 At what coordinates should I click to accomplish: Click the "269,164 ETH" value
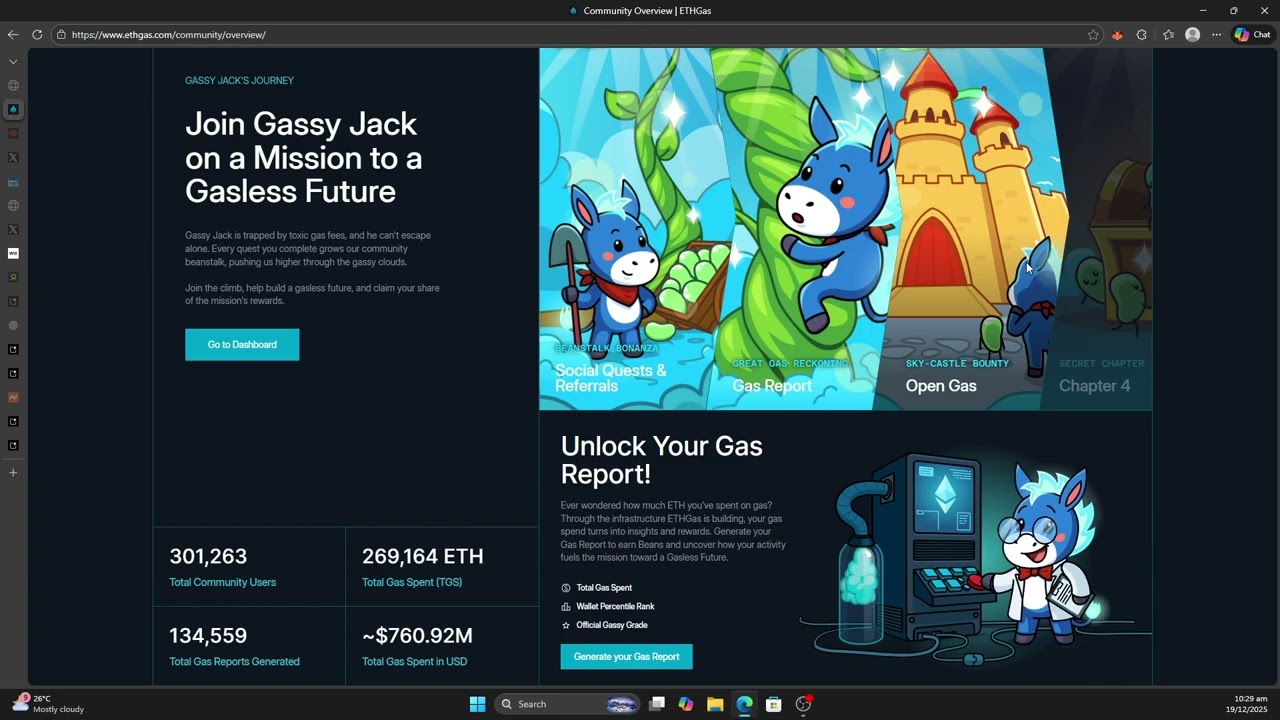click(422, 556)
